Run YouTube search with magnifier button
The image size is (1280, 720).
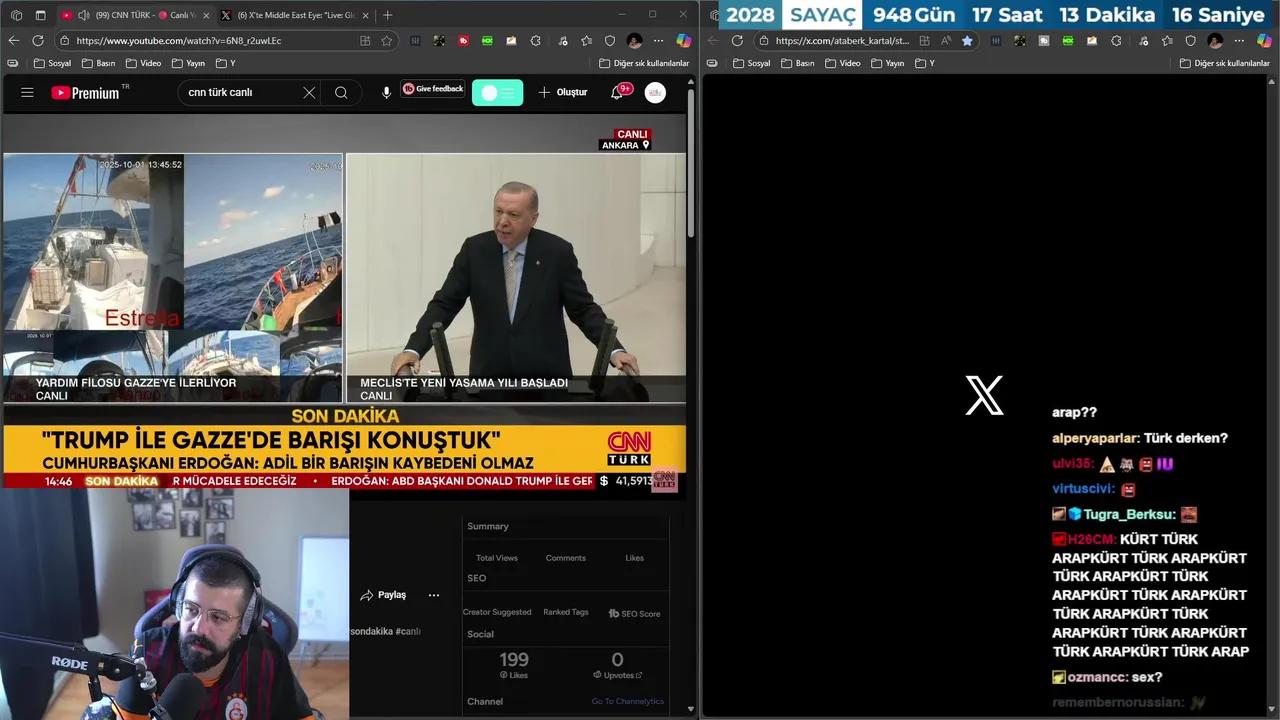pos(341,92)
